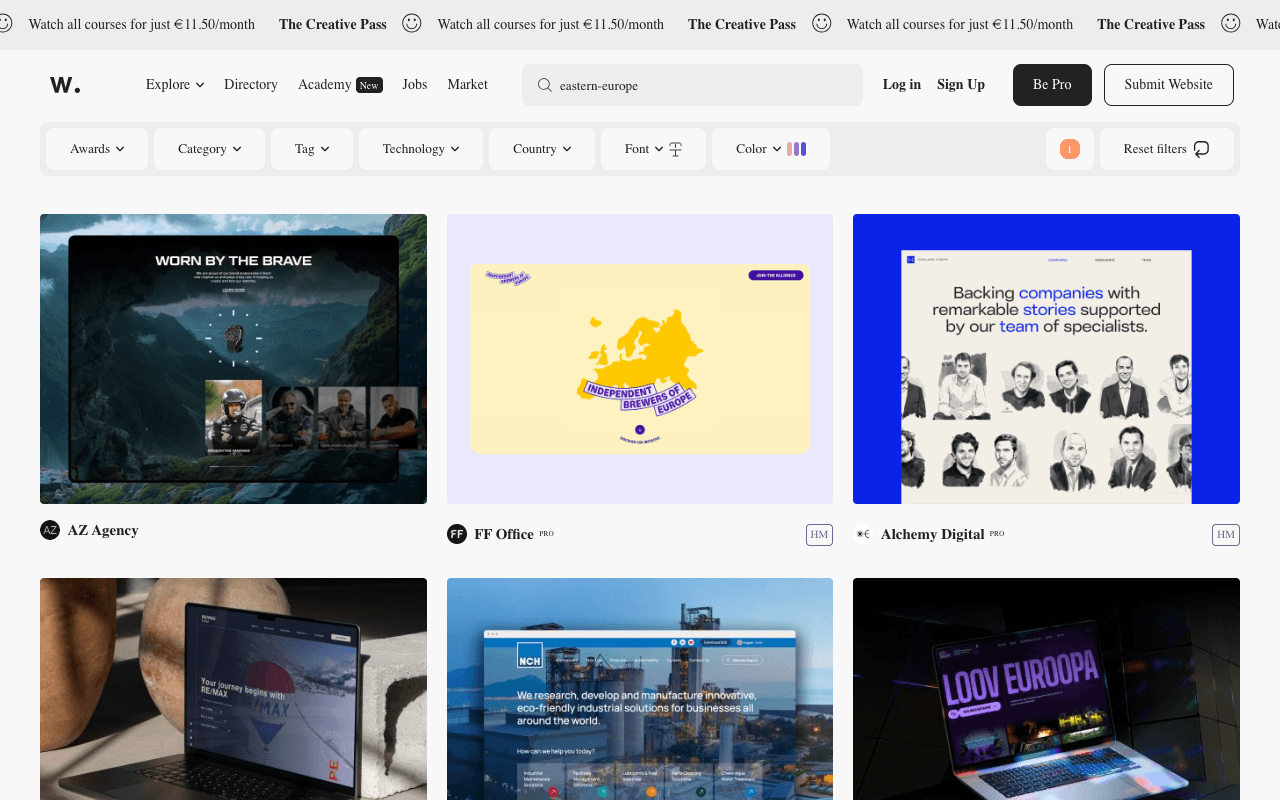Open the Backing companies site thumbnail
This screenshot has height=800, width=1280.
click(x=1046, y=359)
